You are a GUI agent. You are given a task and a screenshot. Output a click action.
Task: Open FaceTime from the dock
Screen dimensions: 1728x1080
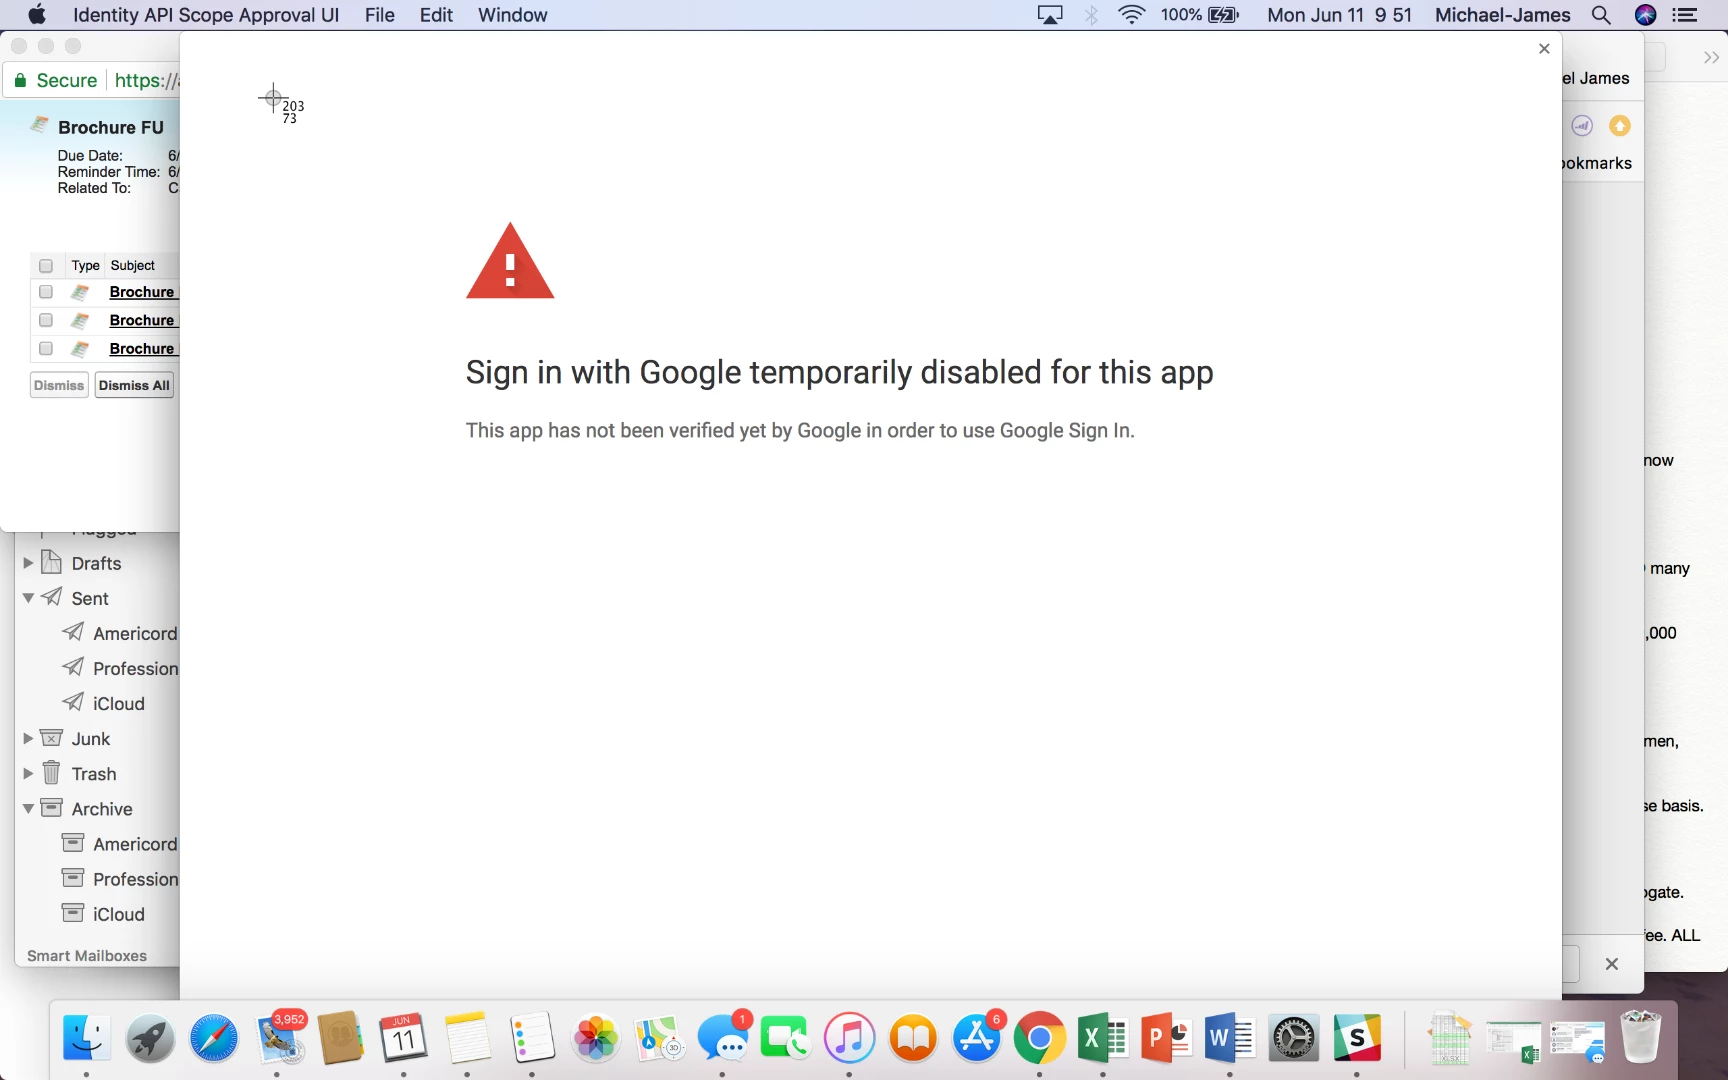tap(786, 1039)
